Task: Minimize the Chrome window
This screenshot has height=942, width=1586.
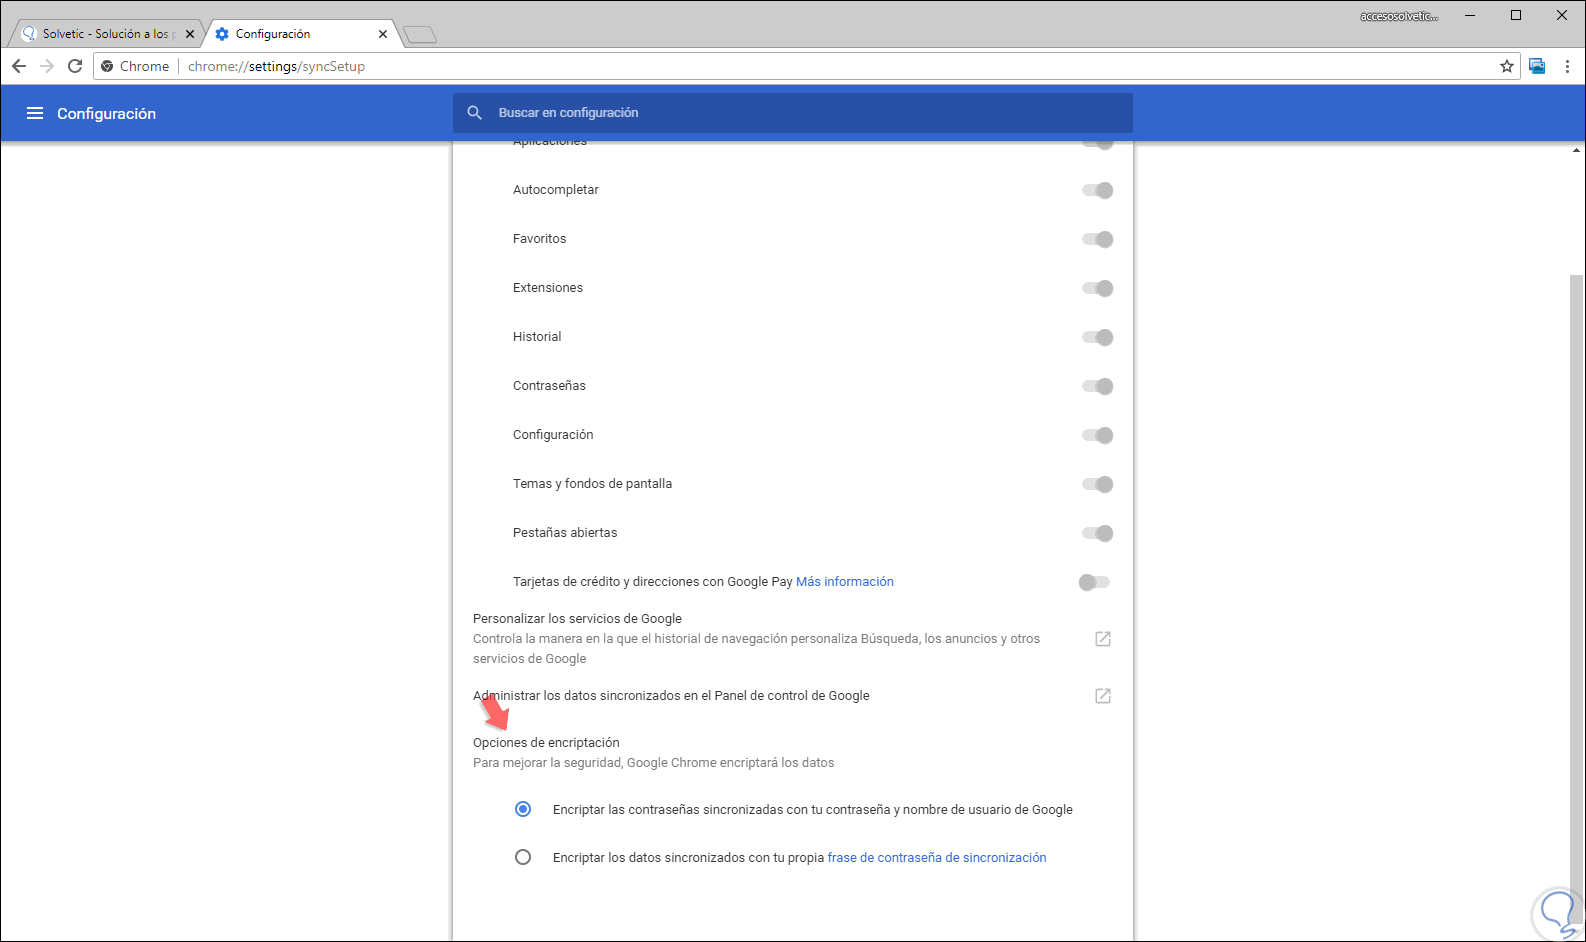Action: click(x=1471, y=15)
